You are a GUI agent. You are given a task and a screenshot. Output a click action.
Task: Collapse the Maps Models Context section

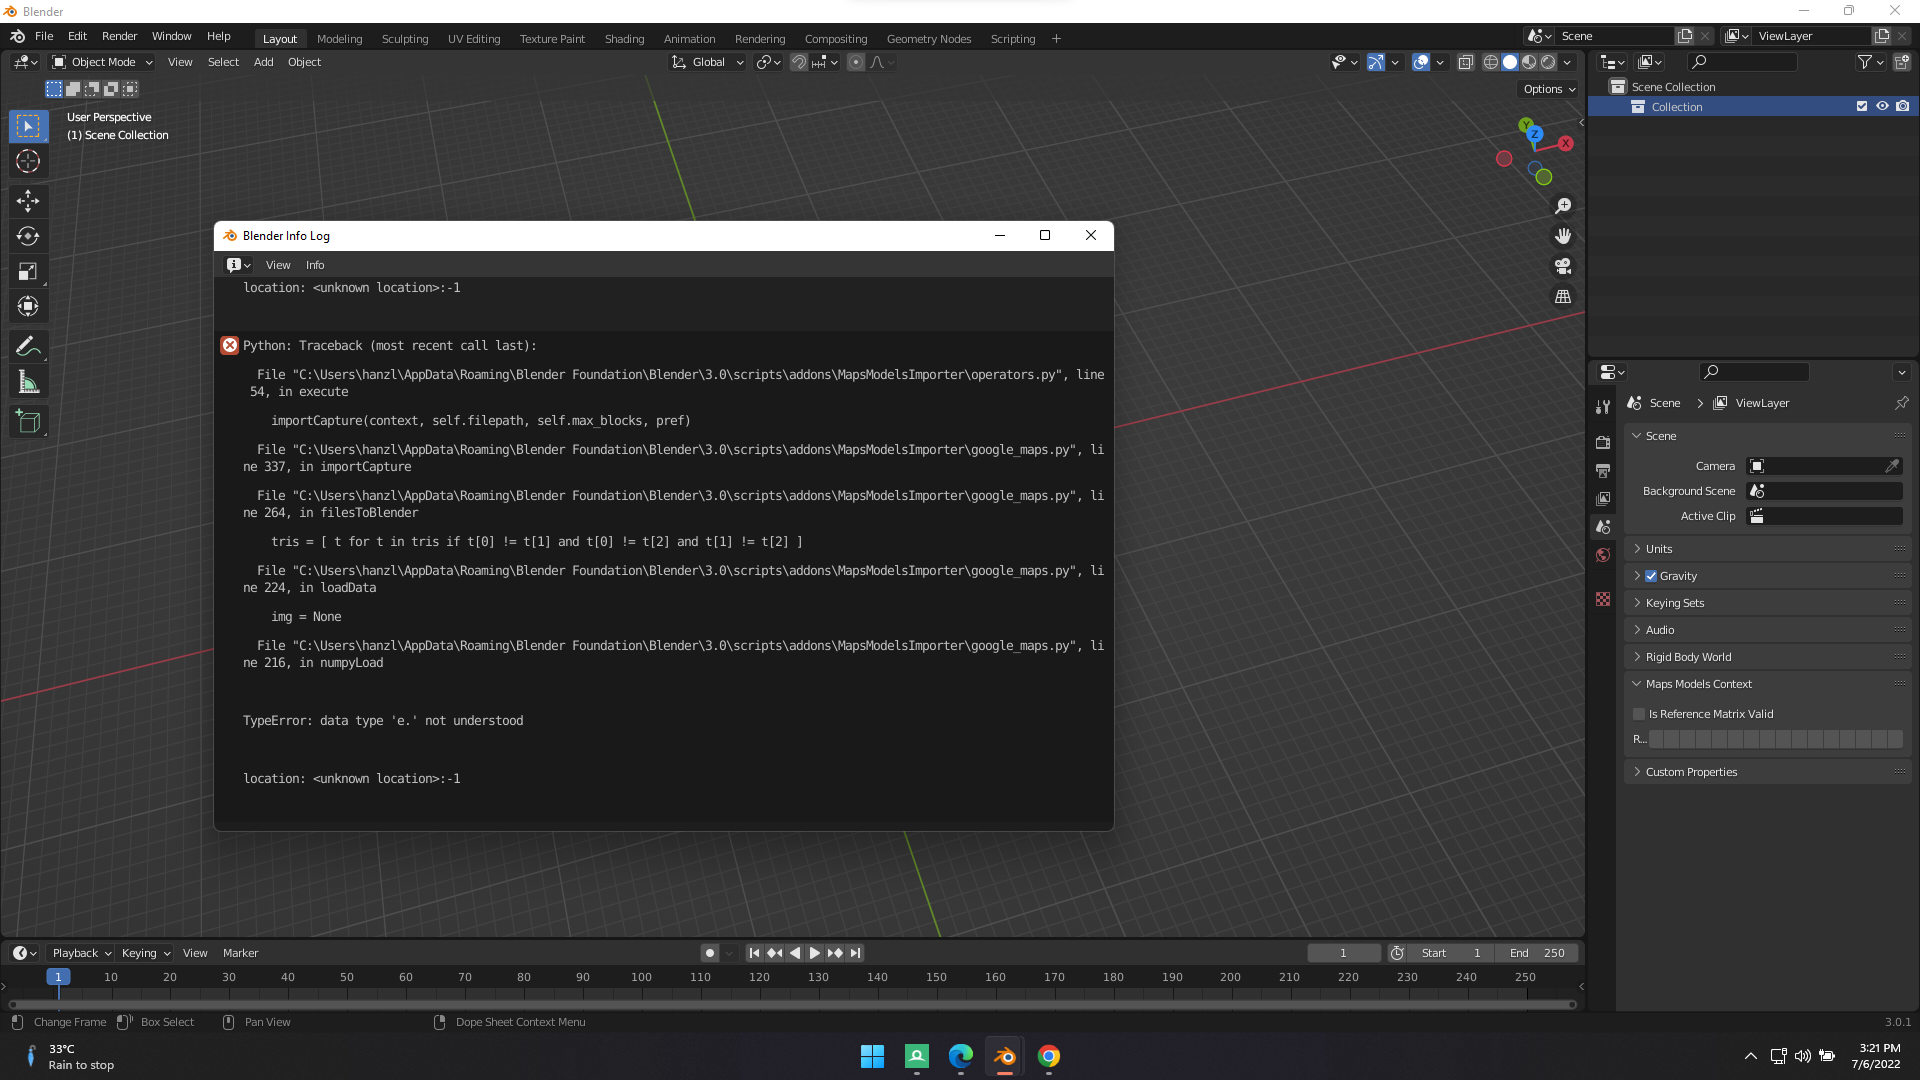[x=1637, y=684]
